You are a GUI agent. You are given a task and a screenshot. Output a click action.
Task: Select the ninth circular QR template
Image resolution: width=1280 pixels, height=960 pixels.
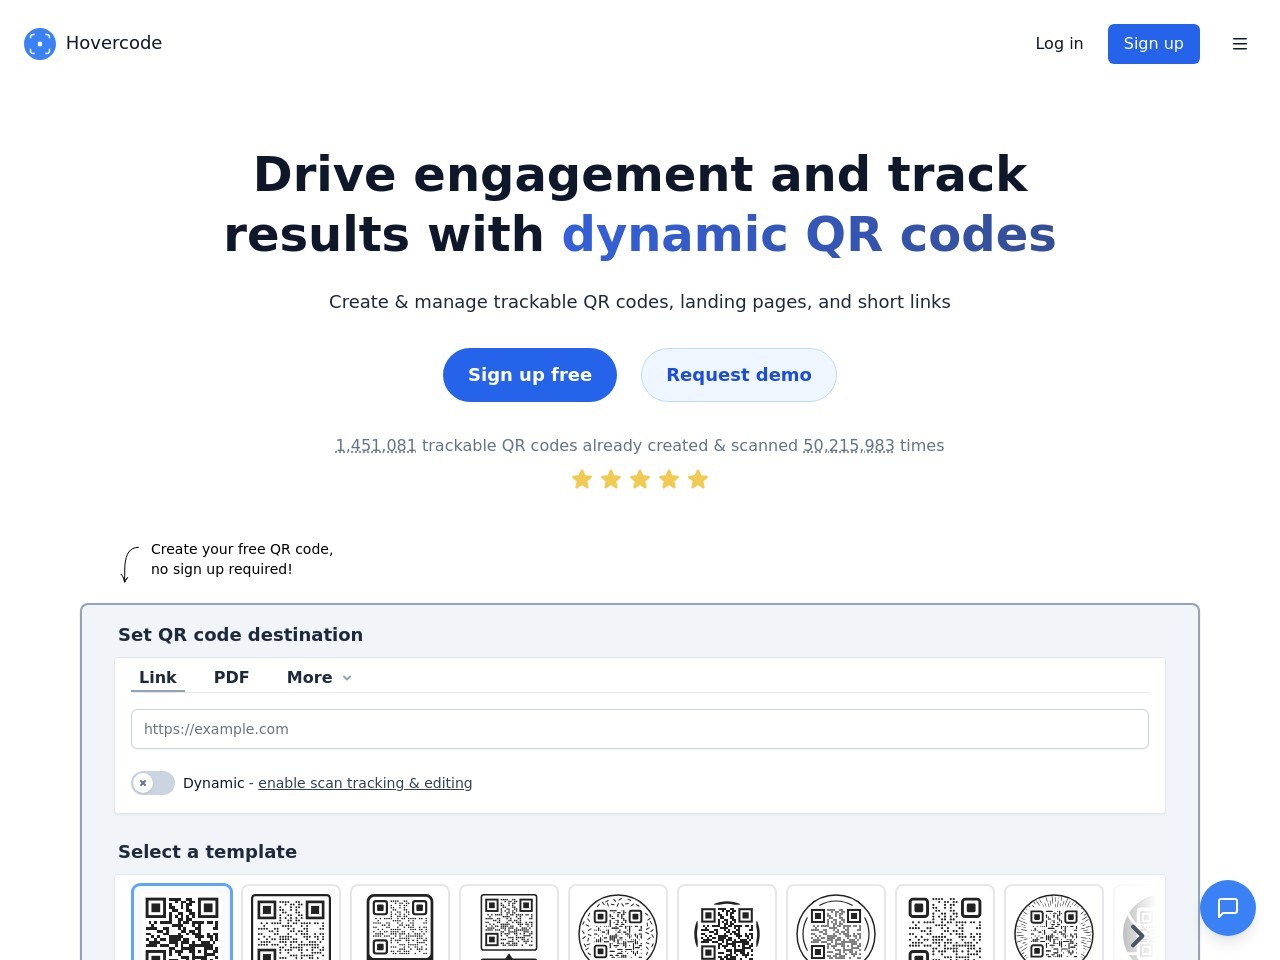coord(1054,924)
